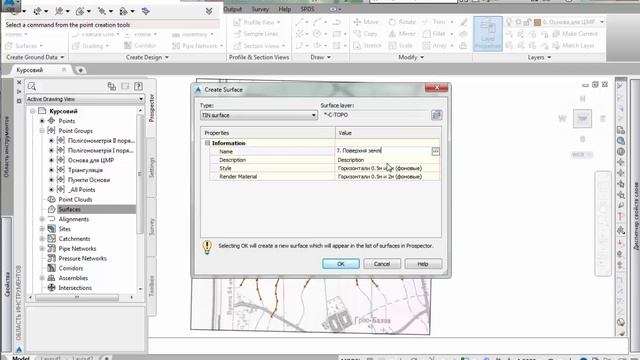
Task: Select Surfaces in Prospector tree
Action: click(x=69, y=209)
